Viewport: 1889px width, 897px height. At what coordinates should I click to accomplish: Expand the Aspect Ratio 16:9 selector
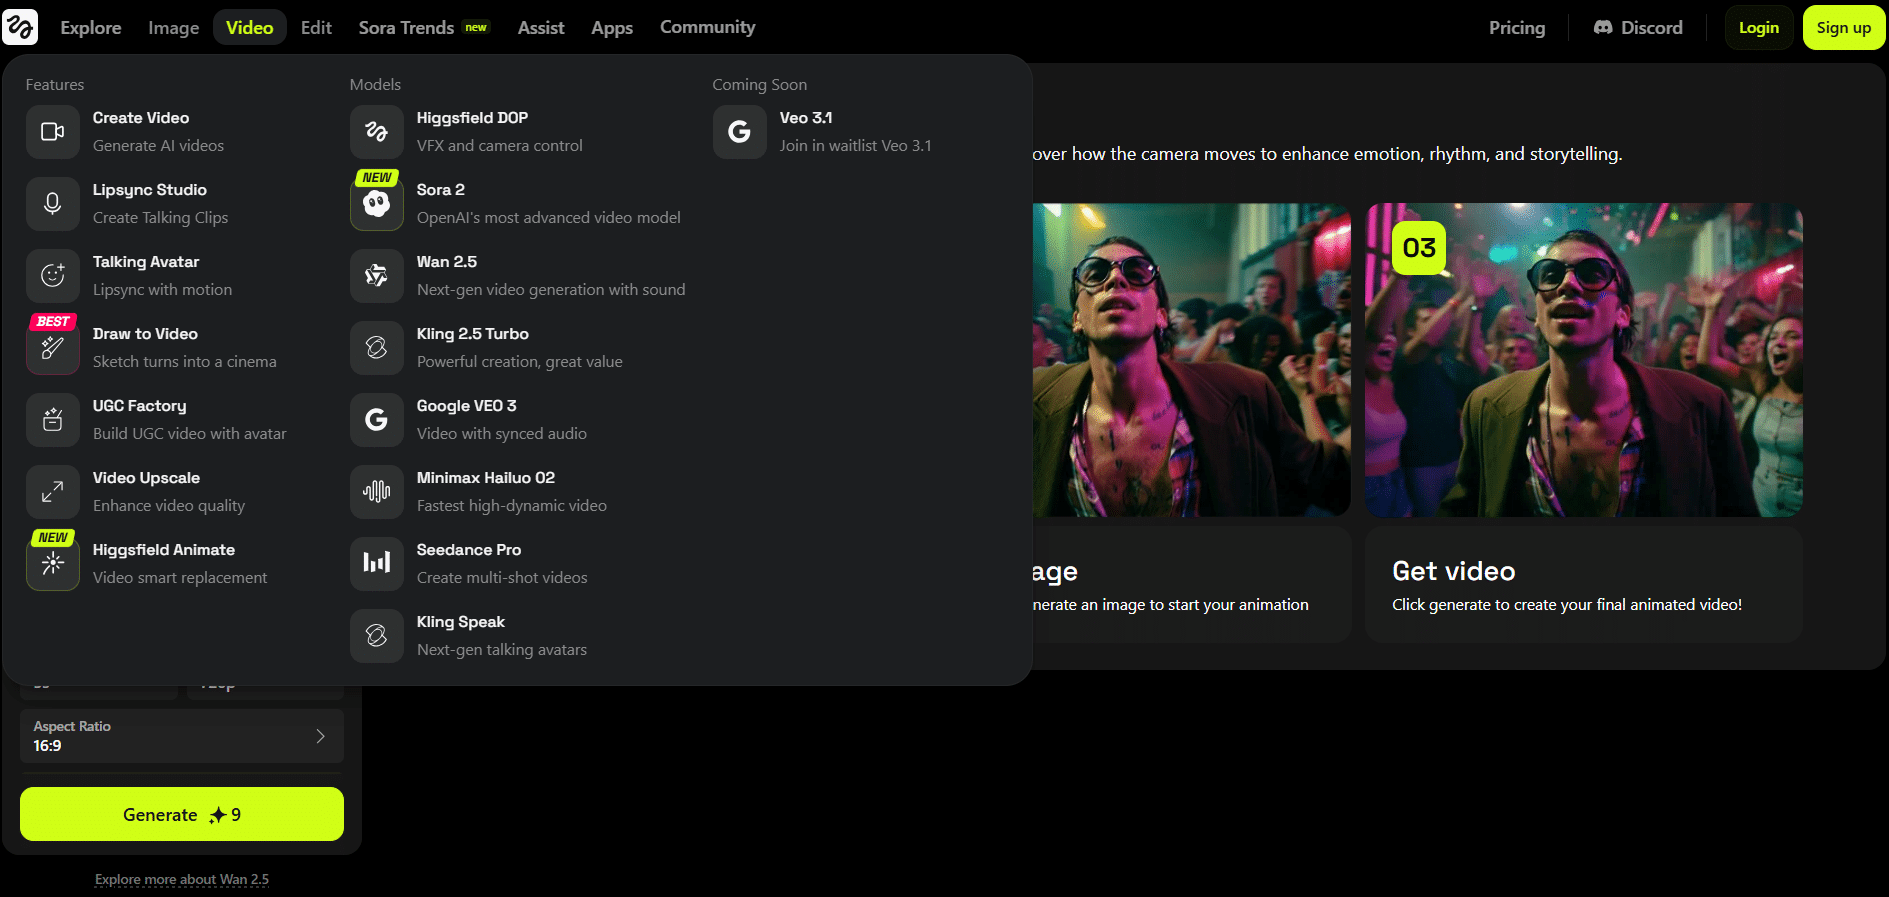click(182, 736)
